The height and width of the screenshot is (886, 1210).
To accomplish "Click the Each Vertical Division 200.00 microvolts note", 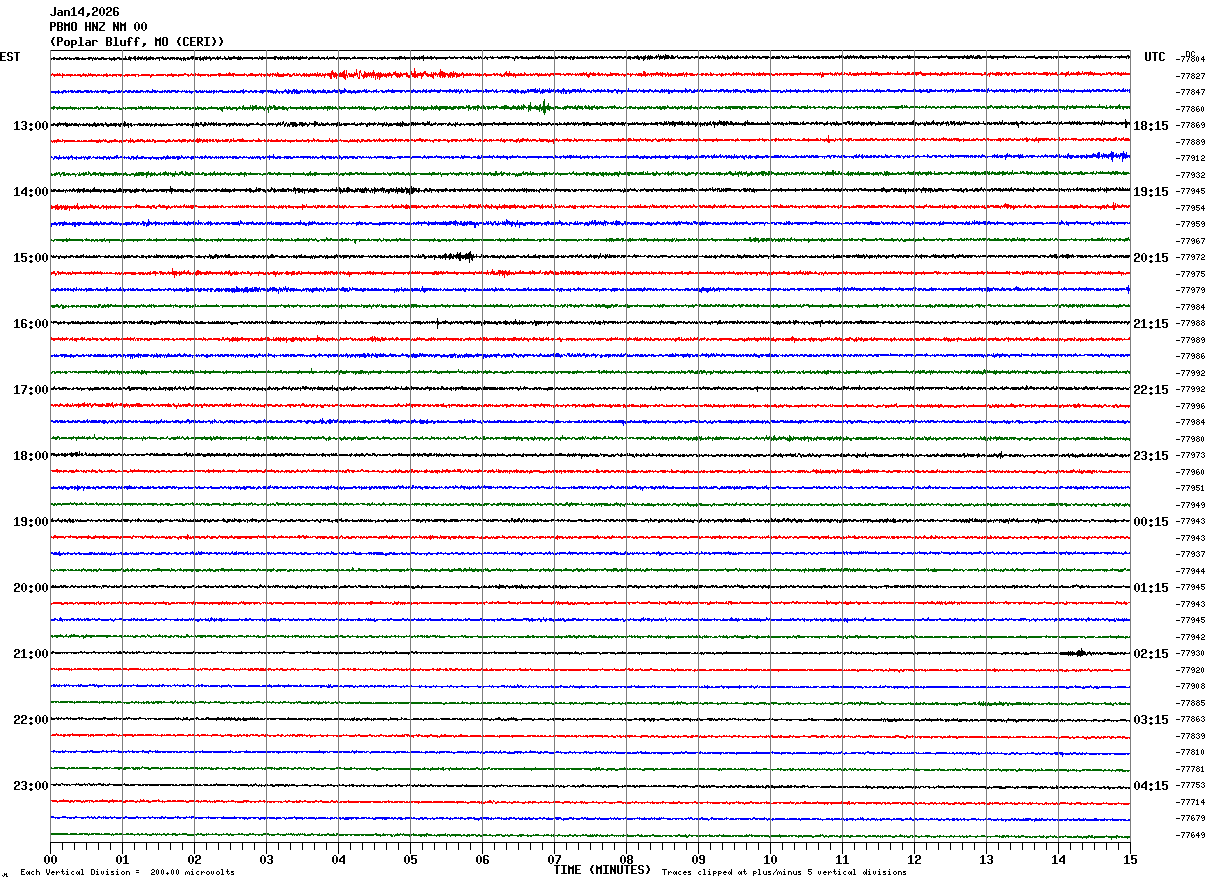I will pos(127,873).
